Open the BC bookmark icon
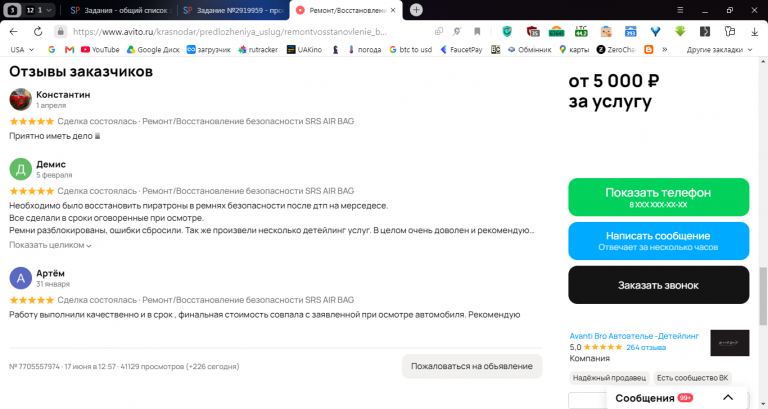 [495, 49]
